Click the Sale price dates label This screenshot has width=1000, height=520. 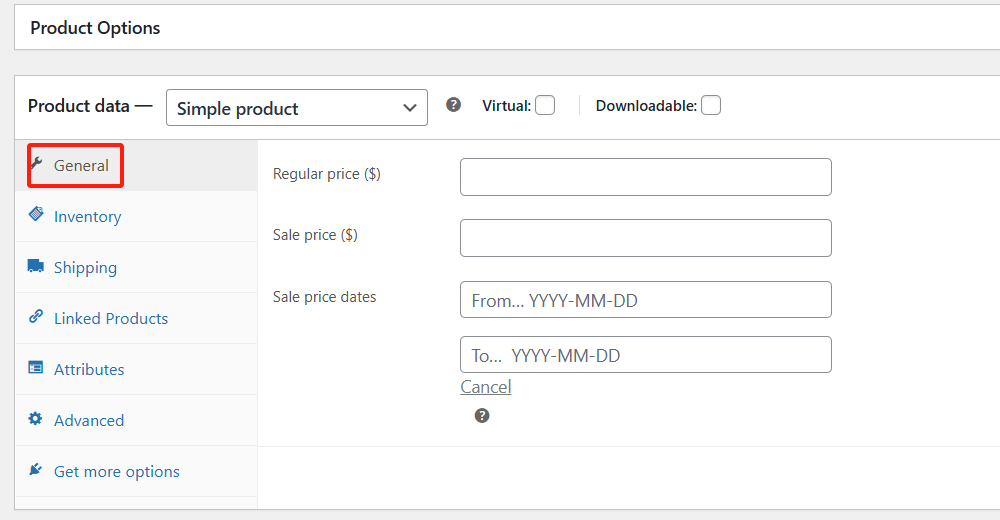[325, 297]
